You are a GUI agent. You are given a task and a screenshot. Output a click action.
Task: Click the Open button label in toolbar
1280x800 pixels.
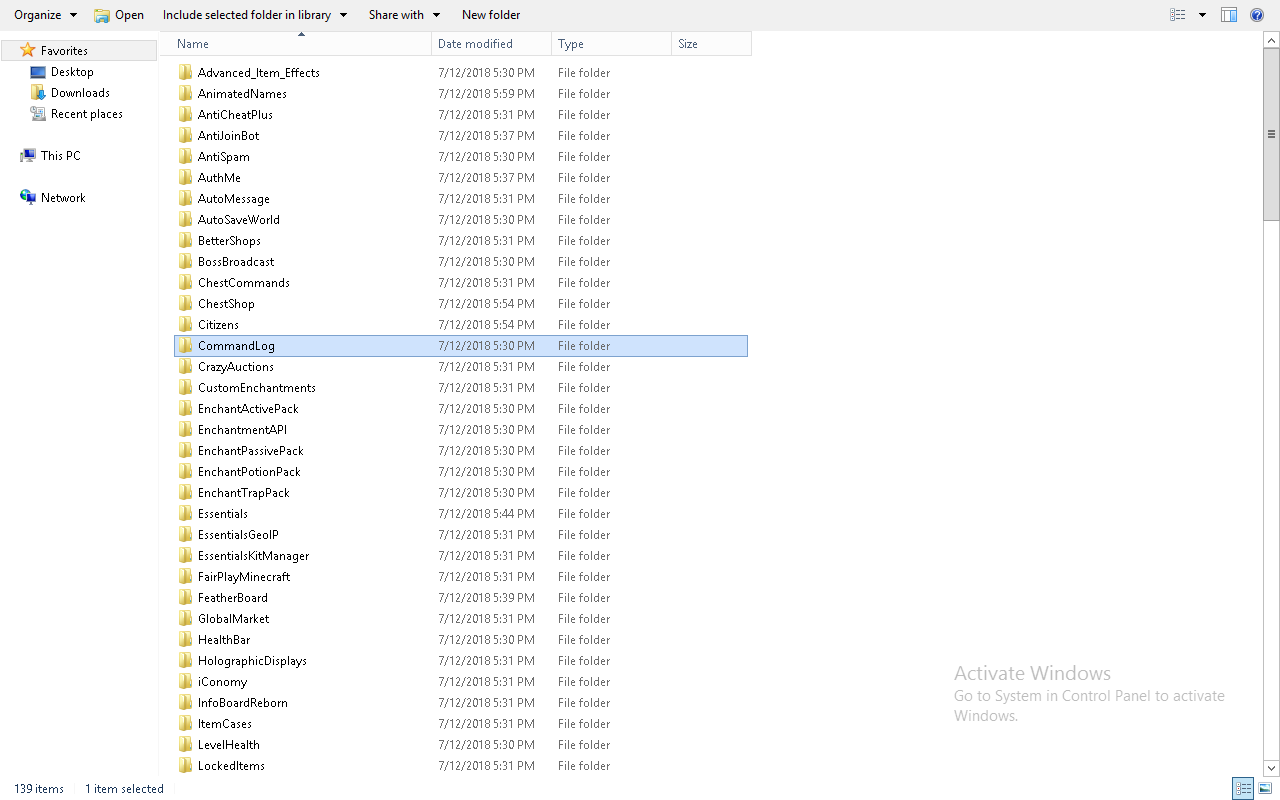pyautogui.click(x=130, y=15)
